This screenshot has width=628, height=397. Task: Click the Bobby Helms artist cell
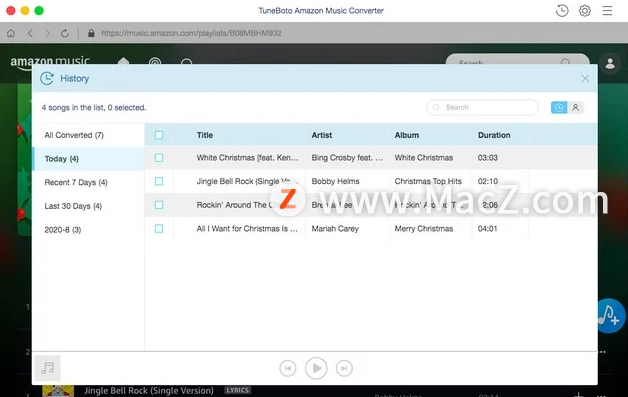[335, 181]
